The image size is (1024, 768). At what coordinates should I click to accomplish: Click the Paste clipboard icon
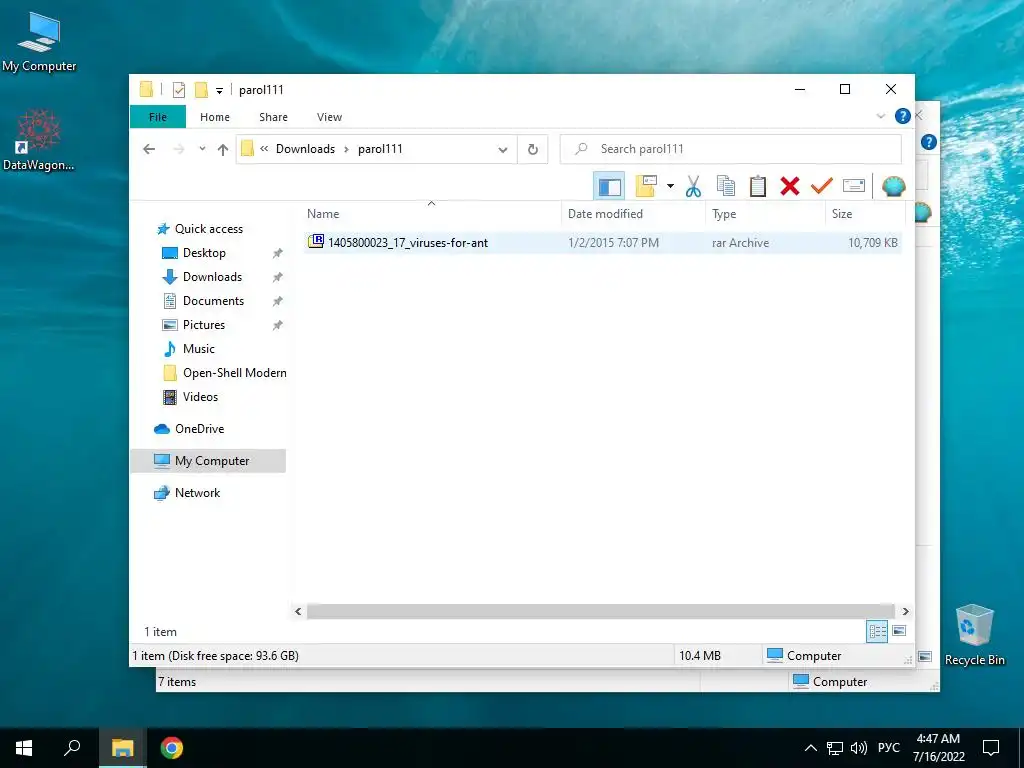click(x=758, y=187)
